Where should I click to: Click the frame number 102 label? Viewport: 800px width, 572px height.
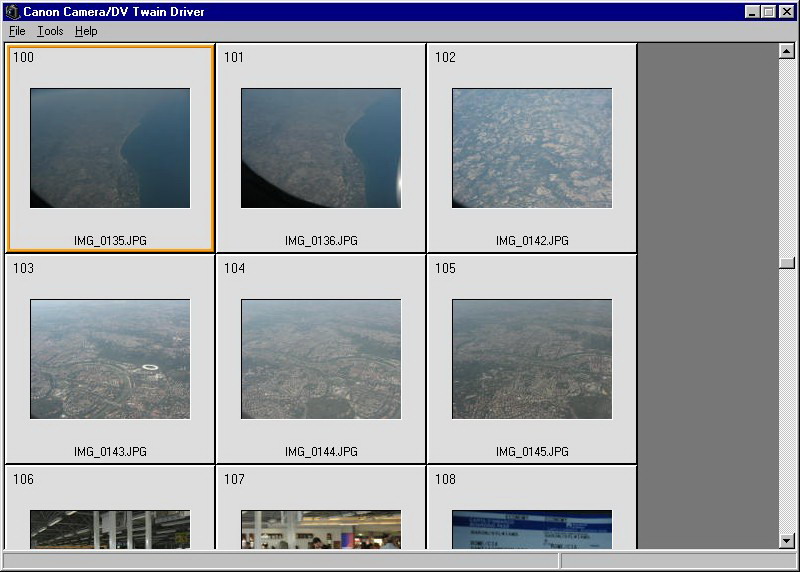445,57
